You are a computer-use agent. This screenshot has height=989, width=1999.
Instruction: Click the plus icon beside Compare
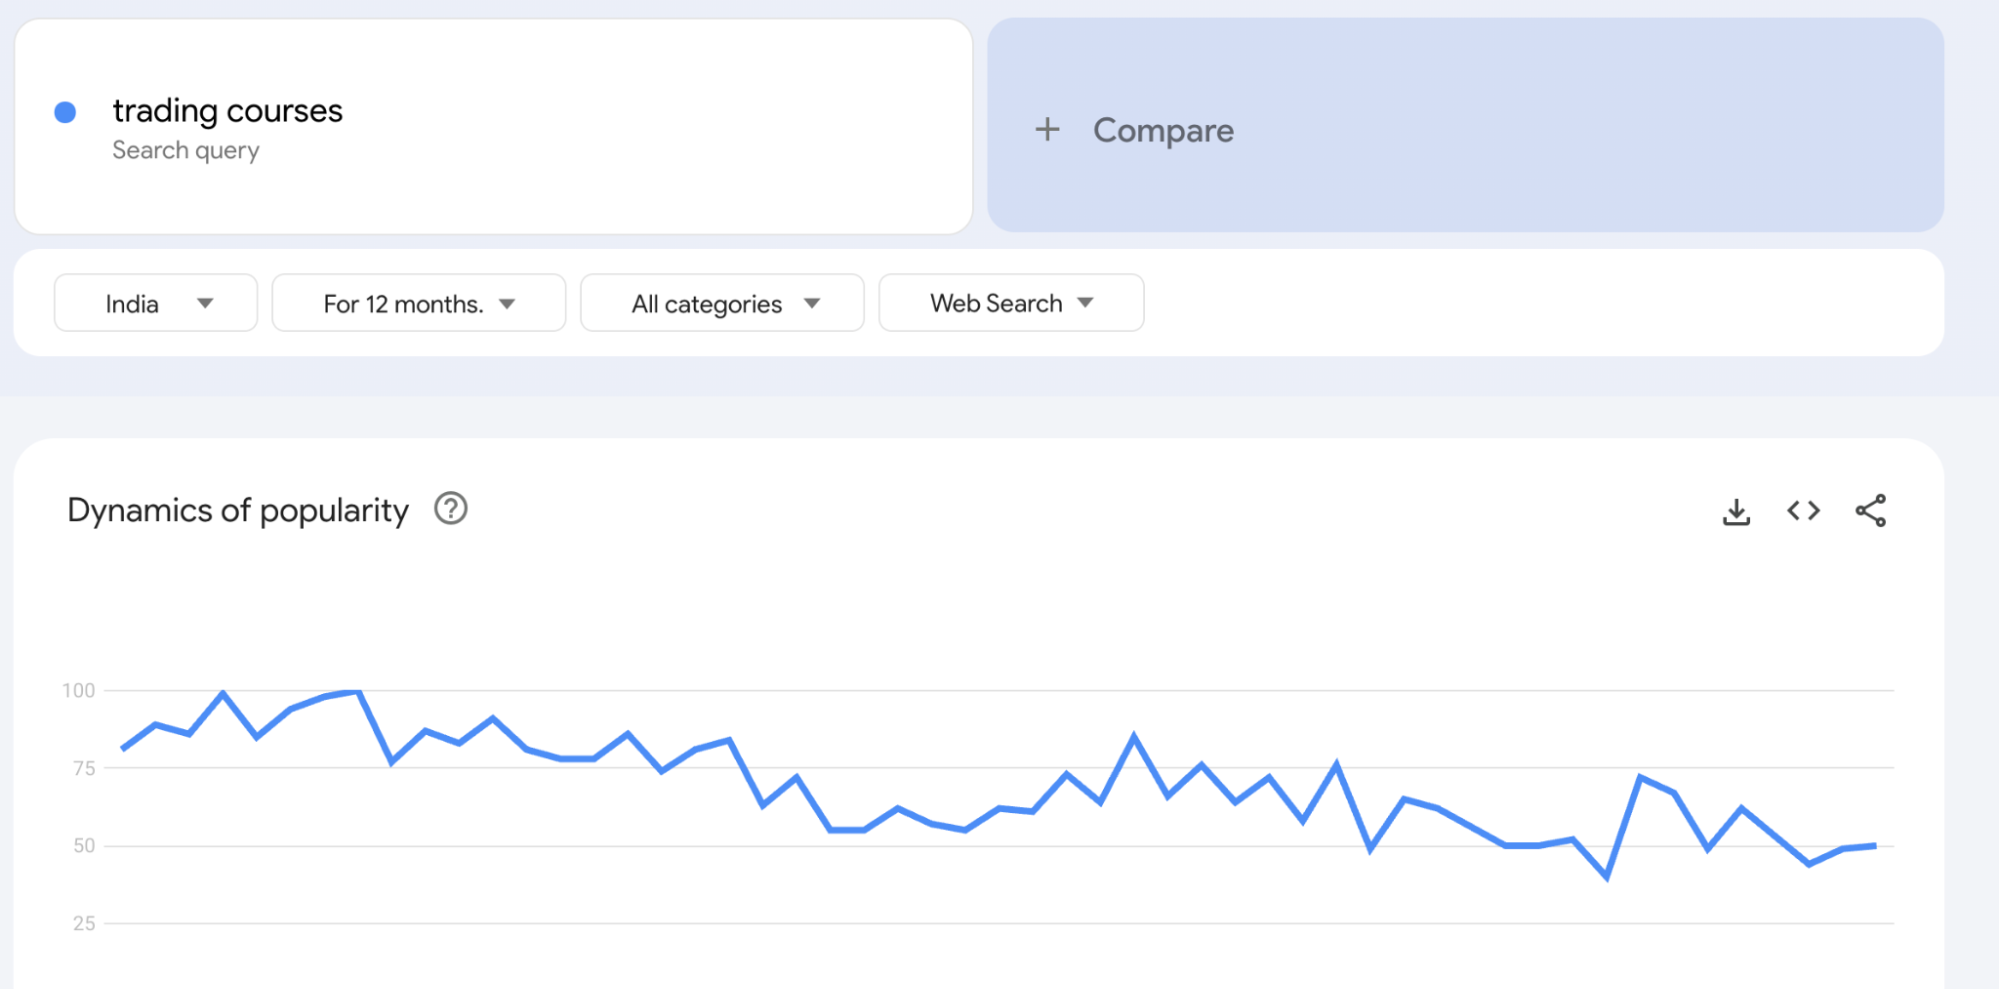tap(1047, 129)
